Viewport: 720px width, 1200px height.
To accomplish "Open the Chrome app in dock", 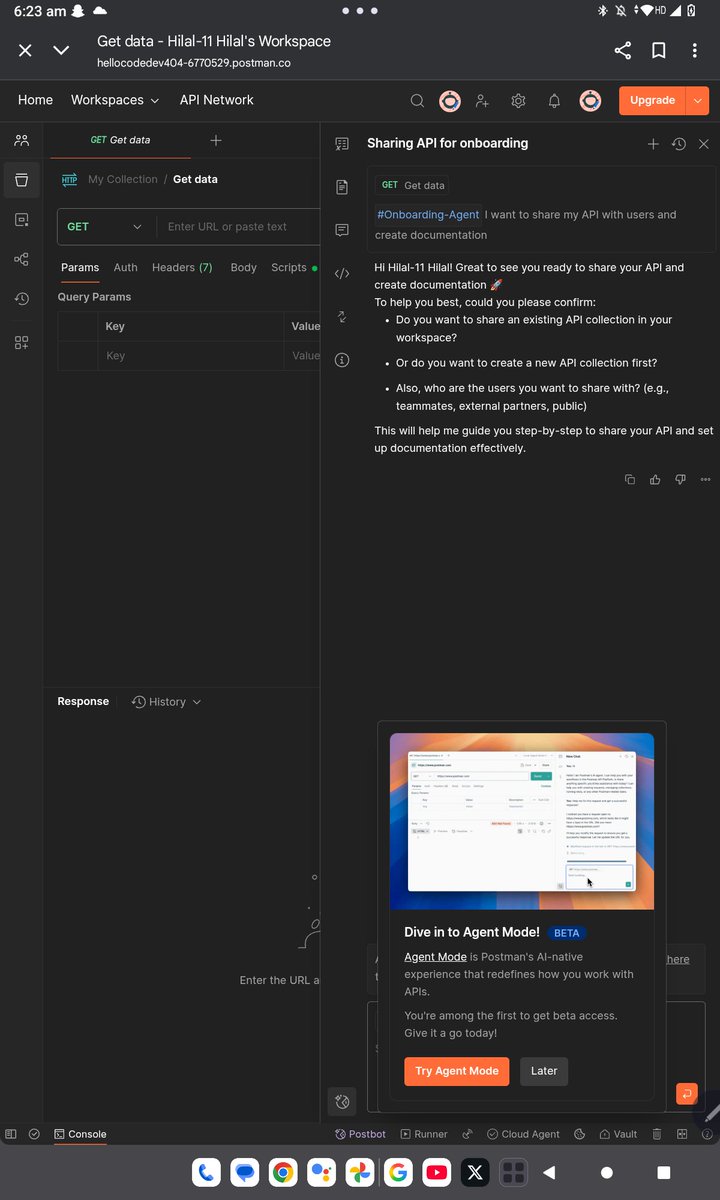I will (283, 1172).
